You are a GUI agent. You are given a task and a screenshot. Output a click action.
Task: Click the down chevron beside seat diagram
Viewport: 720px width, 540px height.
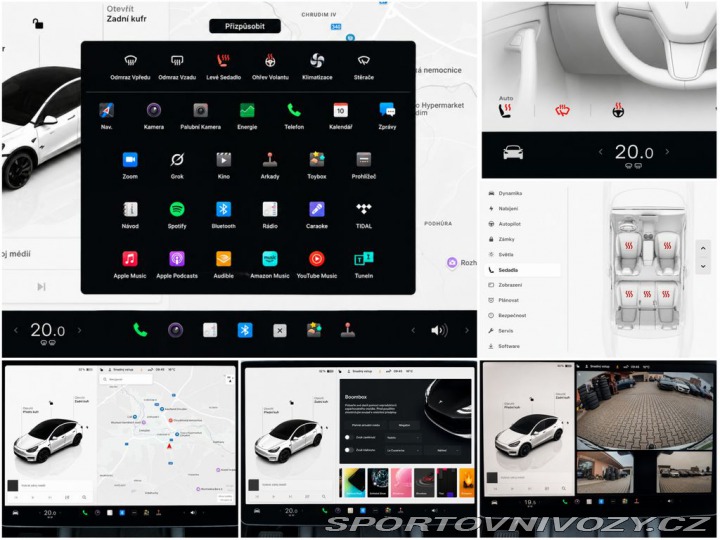pos(703,266)
